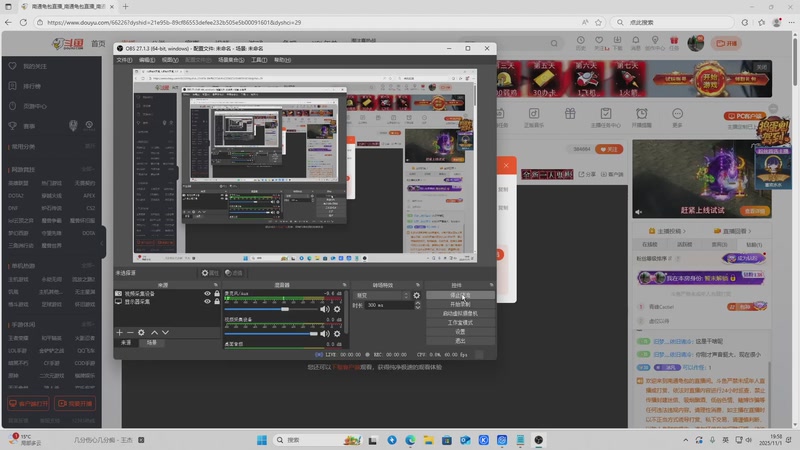This screenshot has height=450, width=800.
Task: Open transition settings gear in 转场特效 panel
Action: click(x=416, y=295)
